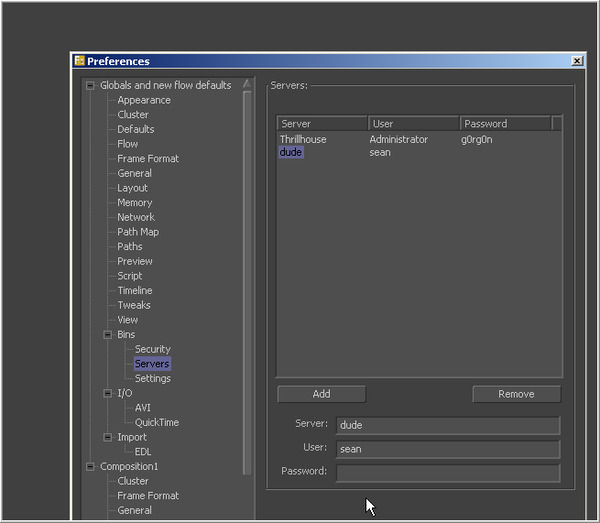Select Network preferences item
The image size is (600, 523).
point(136,217)
